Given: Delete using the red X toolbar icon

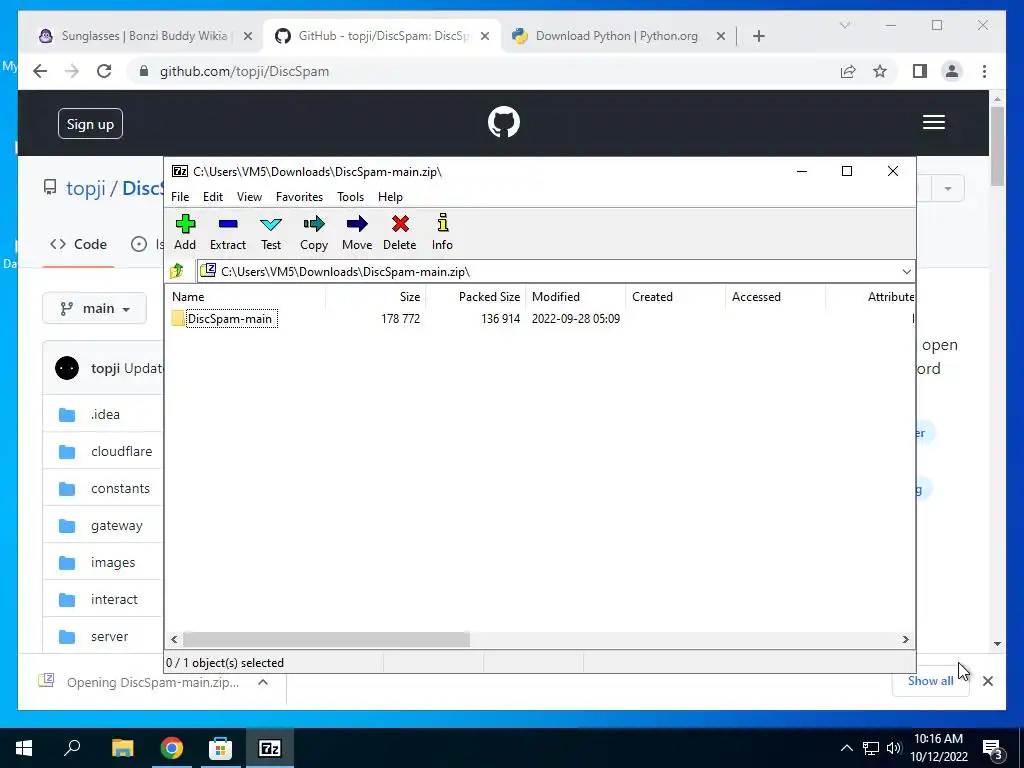Looking at the screenshot, I should click(x=400, y=232).
